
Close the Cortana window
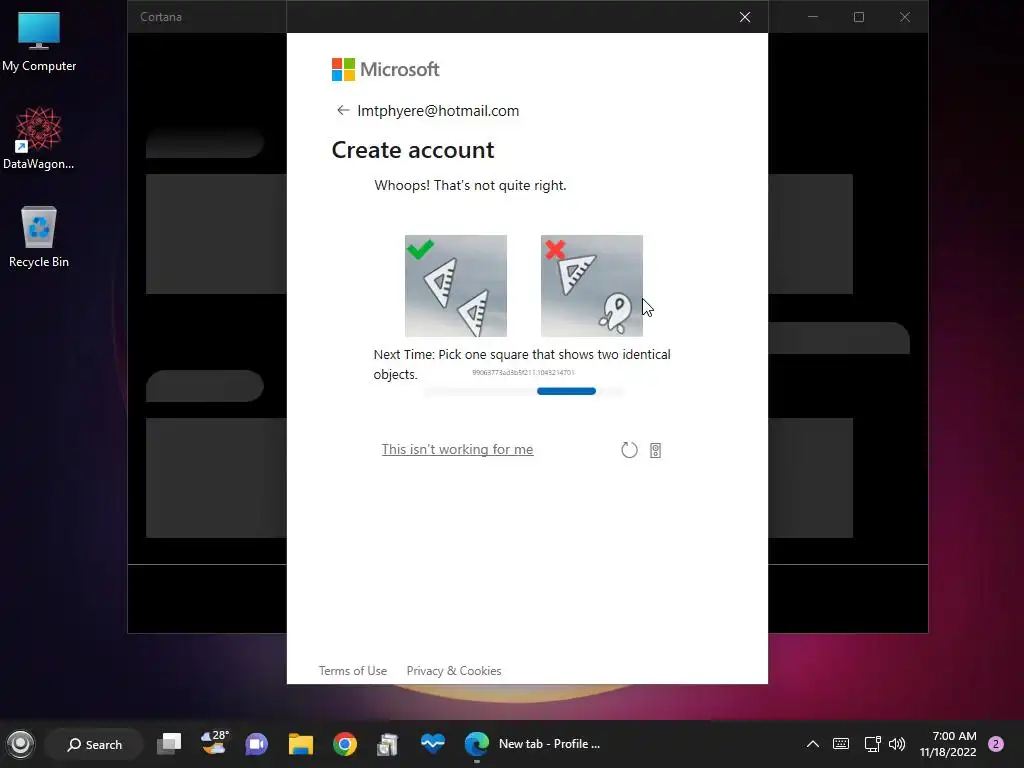tap(904, 17)
